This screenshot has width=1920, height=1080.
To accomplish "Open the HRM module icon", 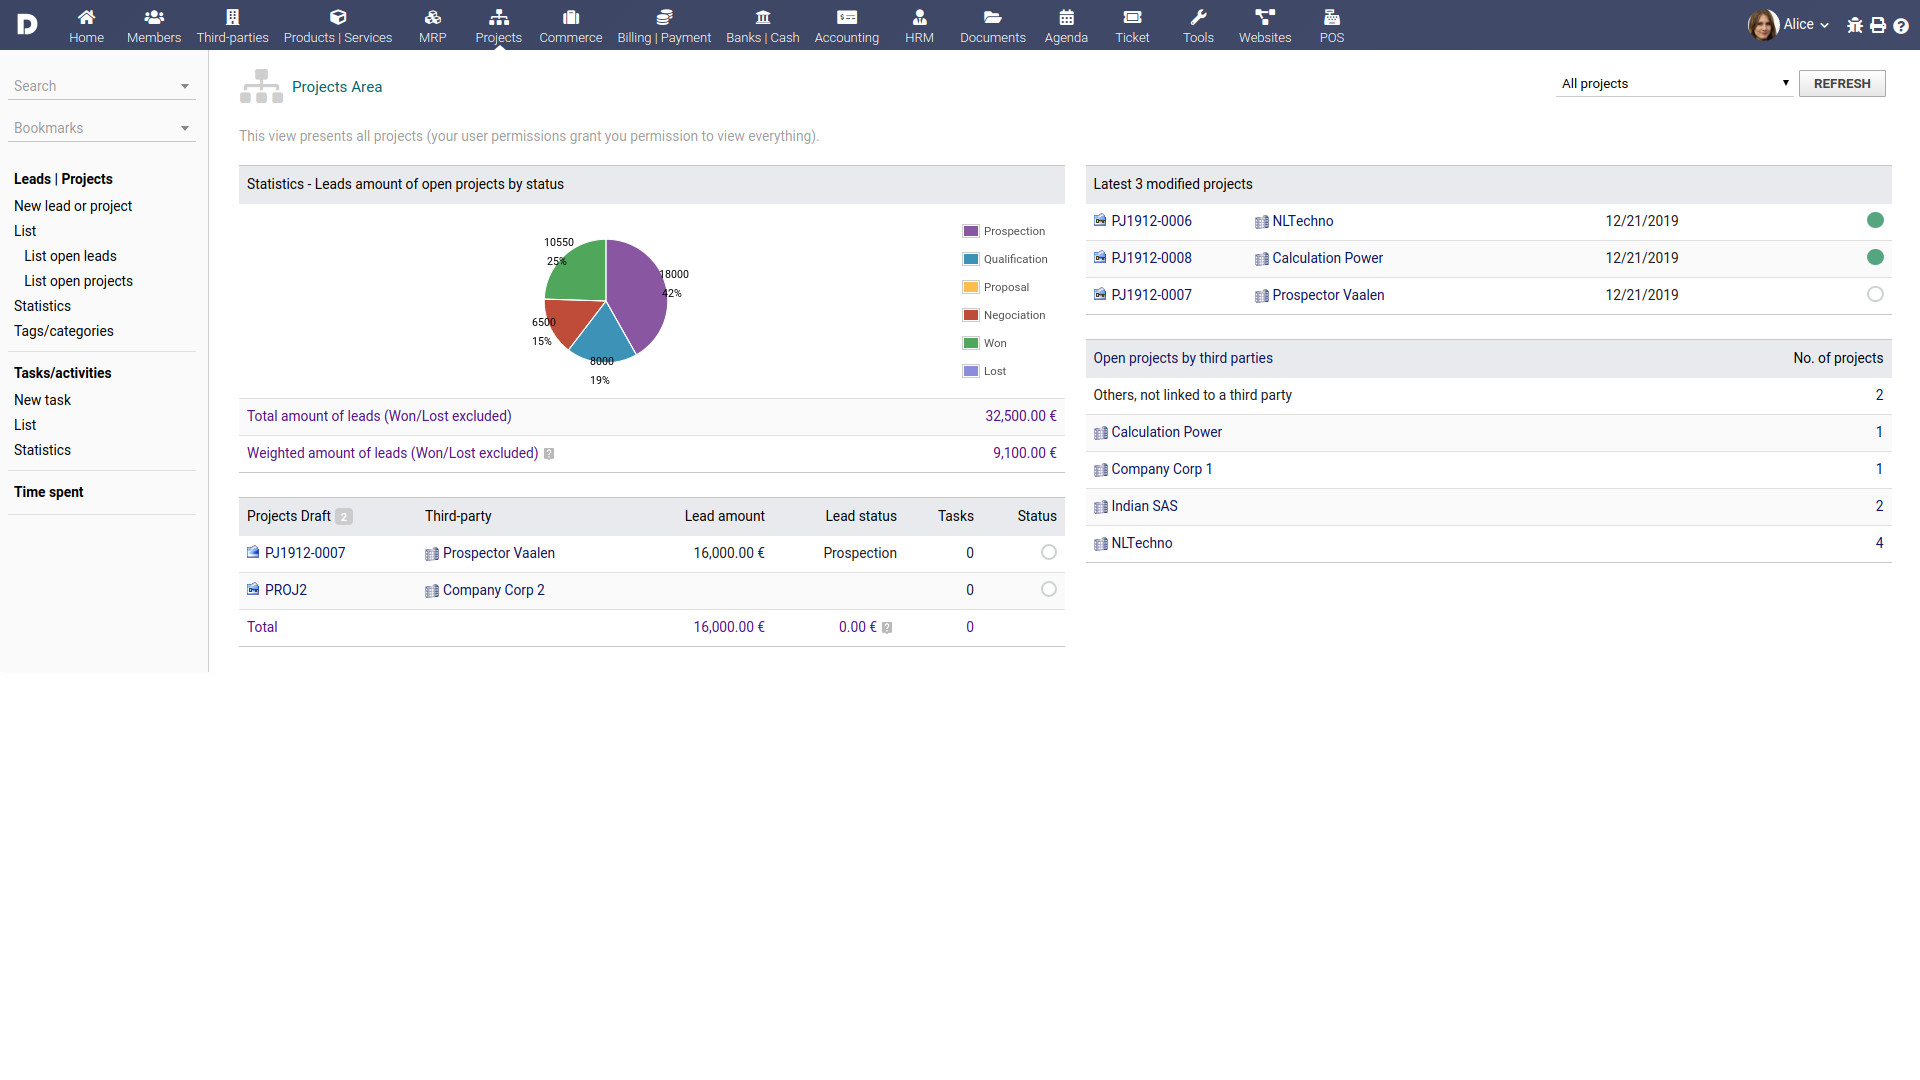I will pos(919,18).
